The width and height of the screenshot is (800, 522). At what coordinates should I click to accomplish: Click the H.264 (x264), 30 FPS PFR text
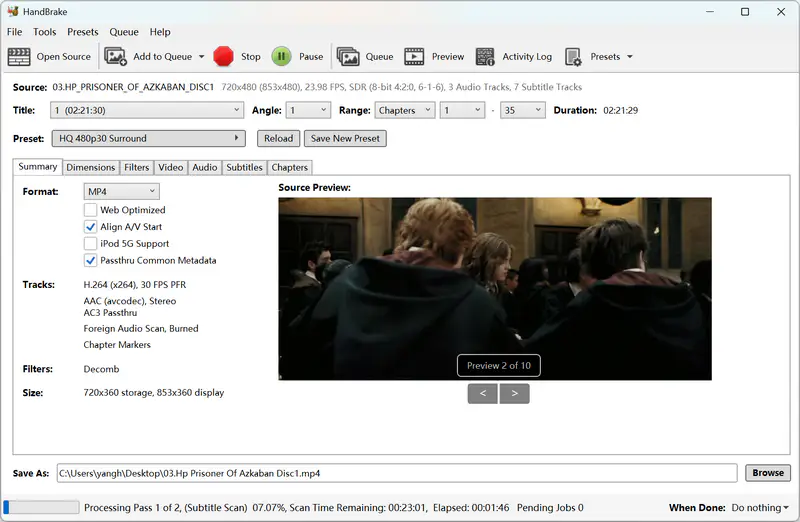tap(135, 285)
